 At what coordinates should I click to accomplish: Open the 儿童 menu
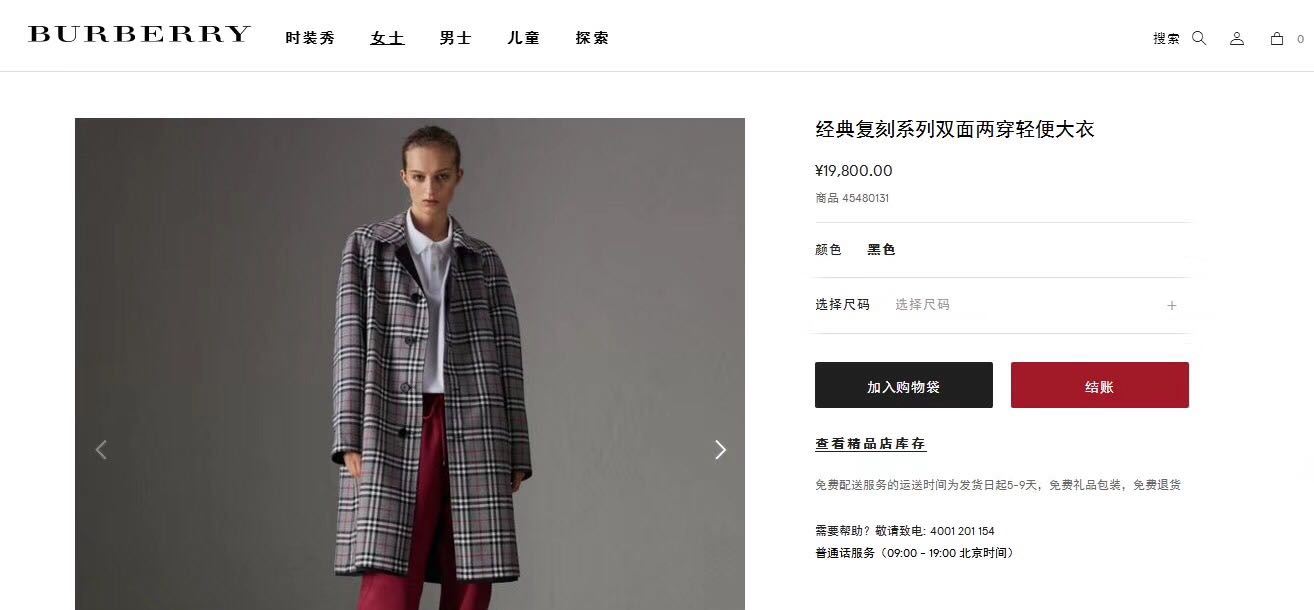[523, 38]
